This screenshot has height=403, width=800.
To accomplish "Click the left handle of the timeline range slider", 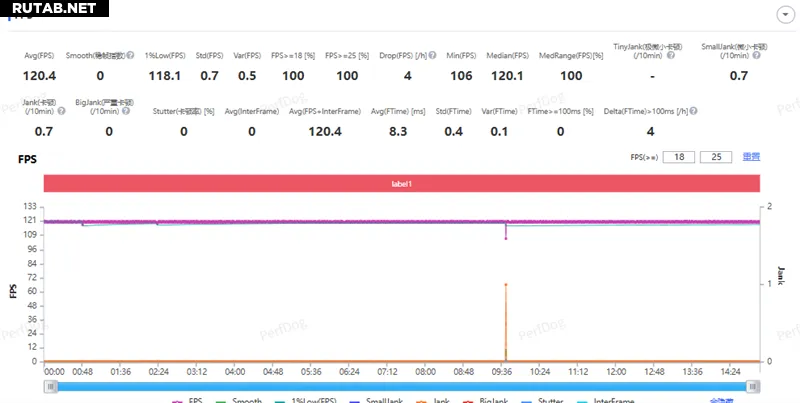I will (49, 384).
